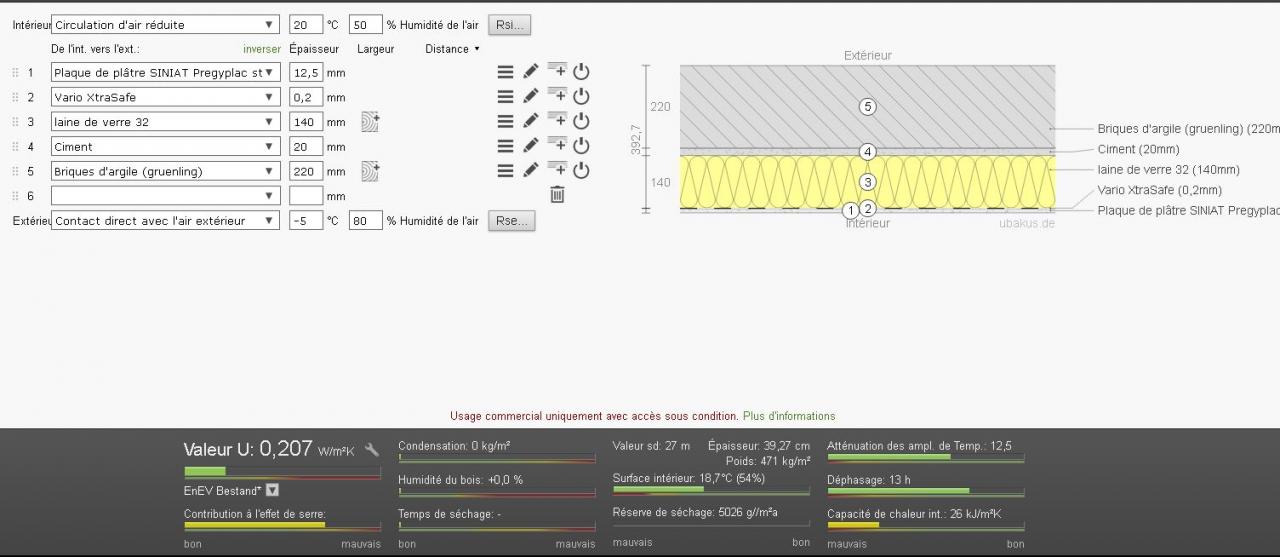Viewport: 1280px width, 557px height.
Task: Click the interior humidity field 50 %
Action: pos(366,25)
